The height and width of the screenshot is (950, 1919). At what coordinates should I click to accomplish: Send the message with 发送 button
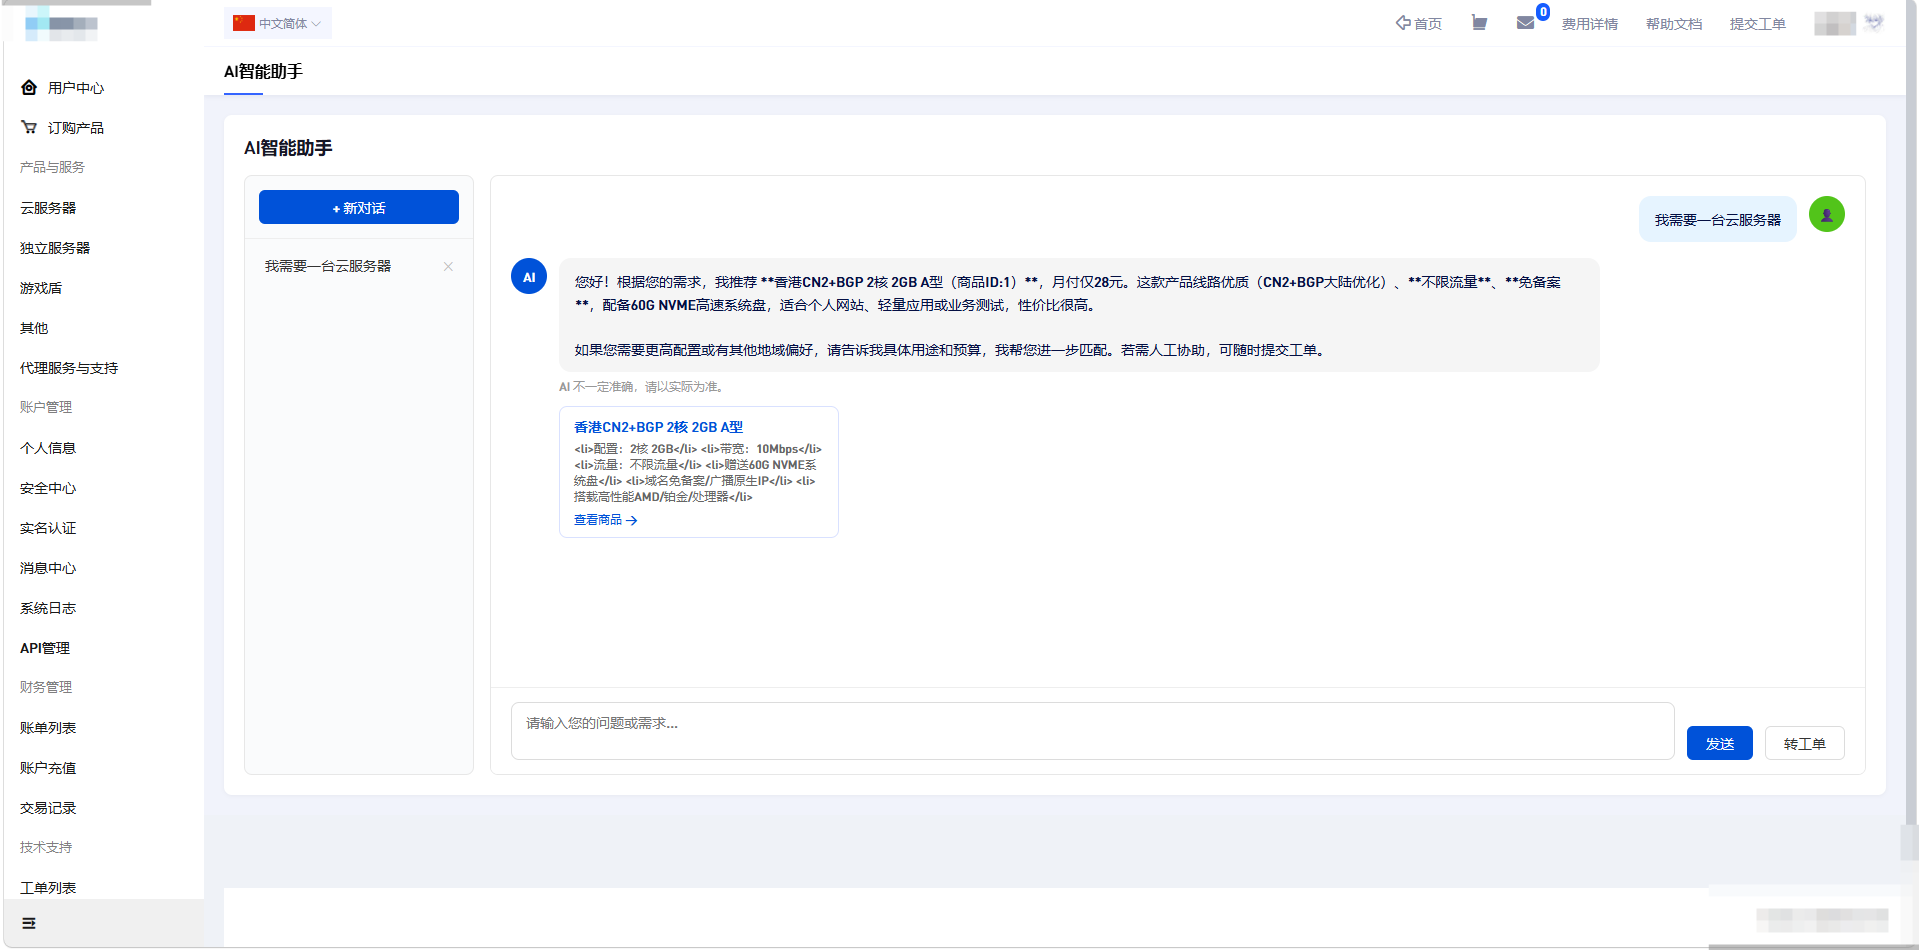(x=1719, y=743)
